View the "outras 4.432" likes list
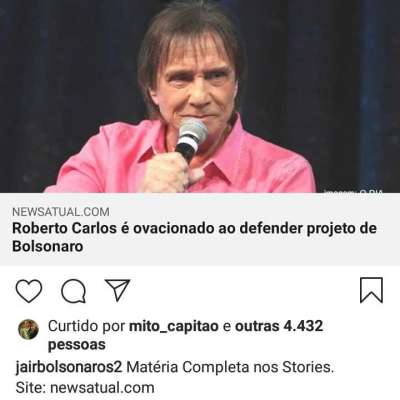This screenshot has width=400, height=400. pyautogui.click(x=279, y=326)
